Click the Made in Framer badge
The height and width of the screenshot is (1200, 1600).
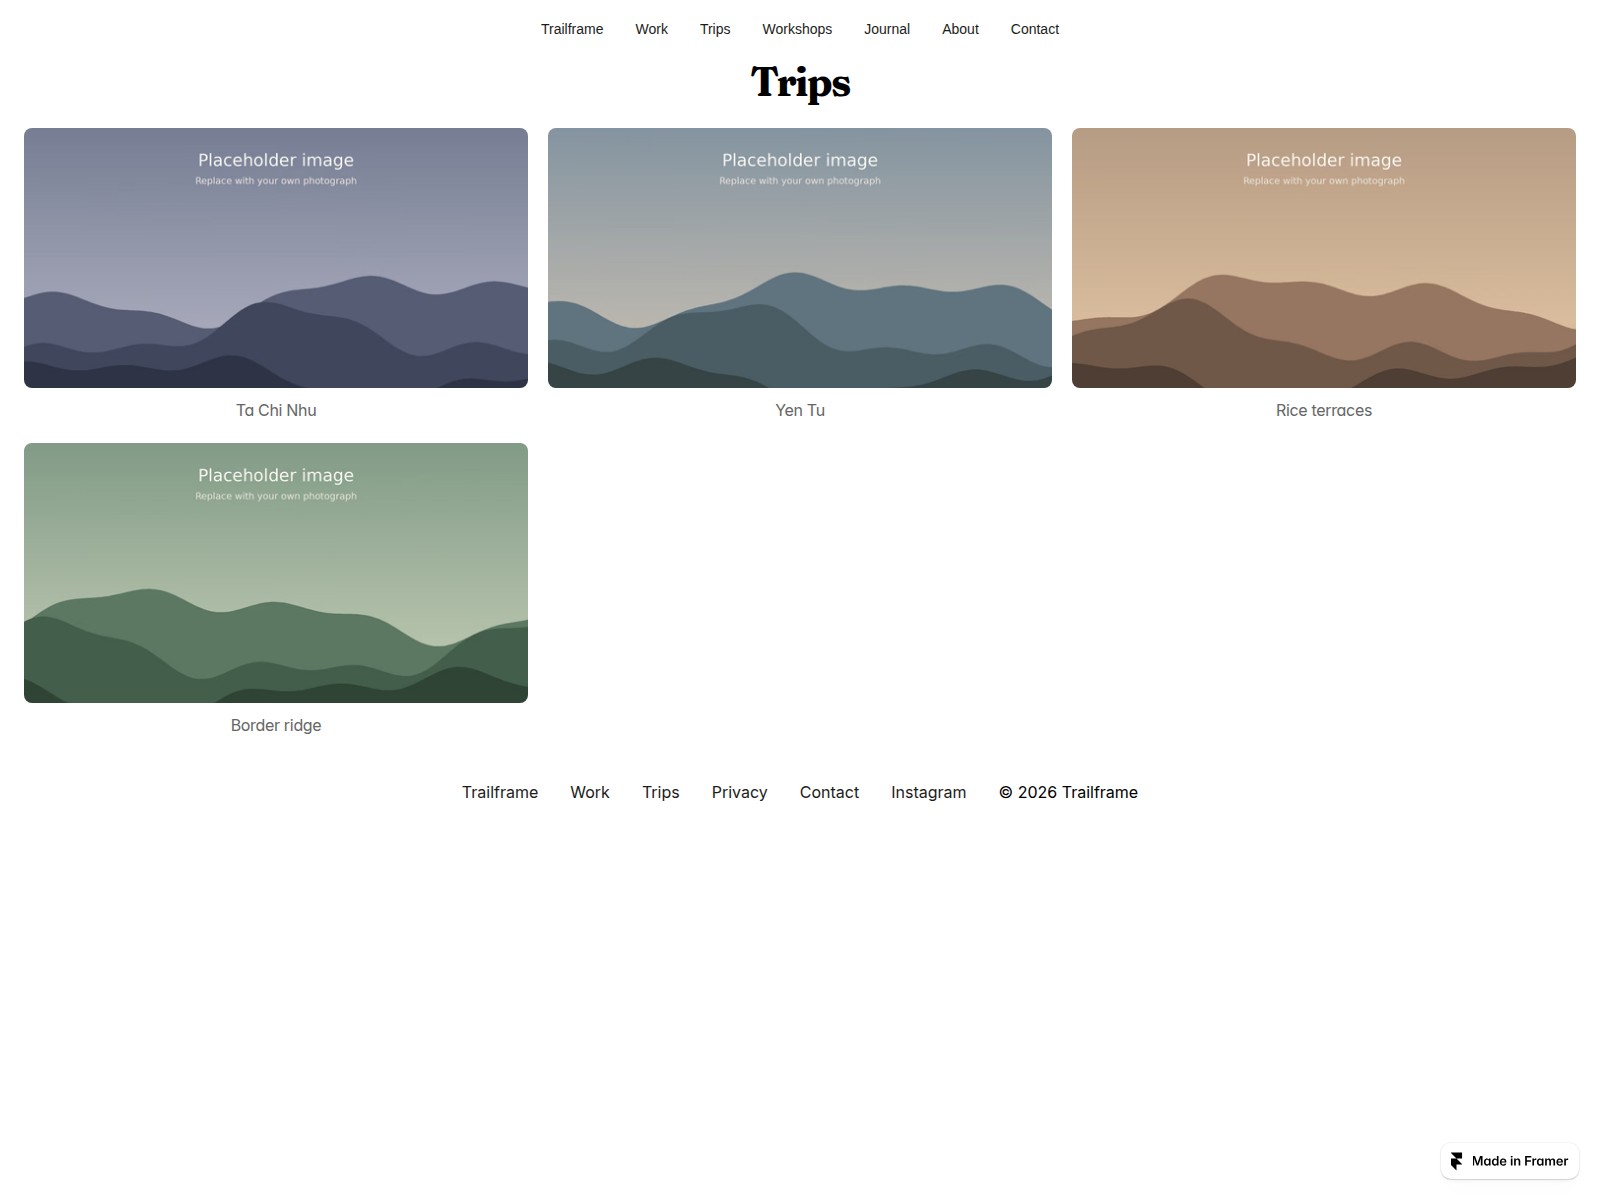1510,1161
